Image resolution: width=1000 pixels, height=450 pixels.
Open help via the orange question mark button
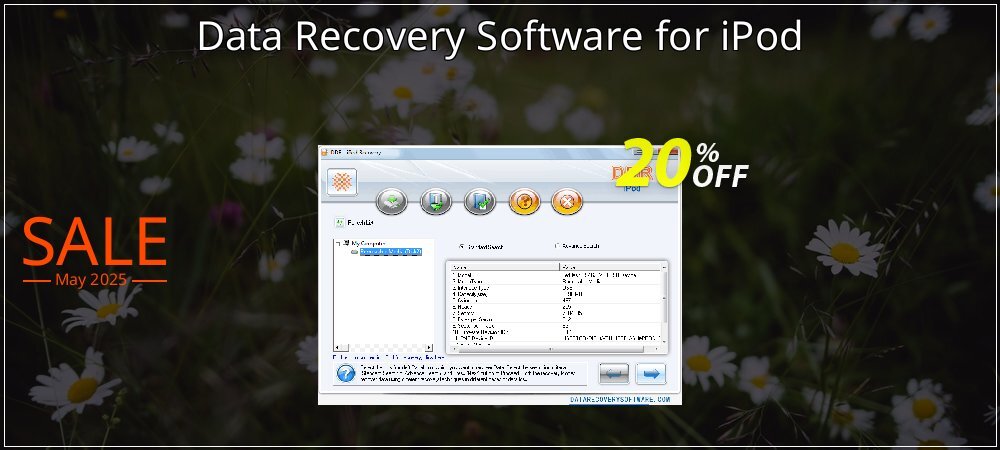[x=524, y=202]
